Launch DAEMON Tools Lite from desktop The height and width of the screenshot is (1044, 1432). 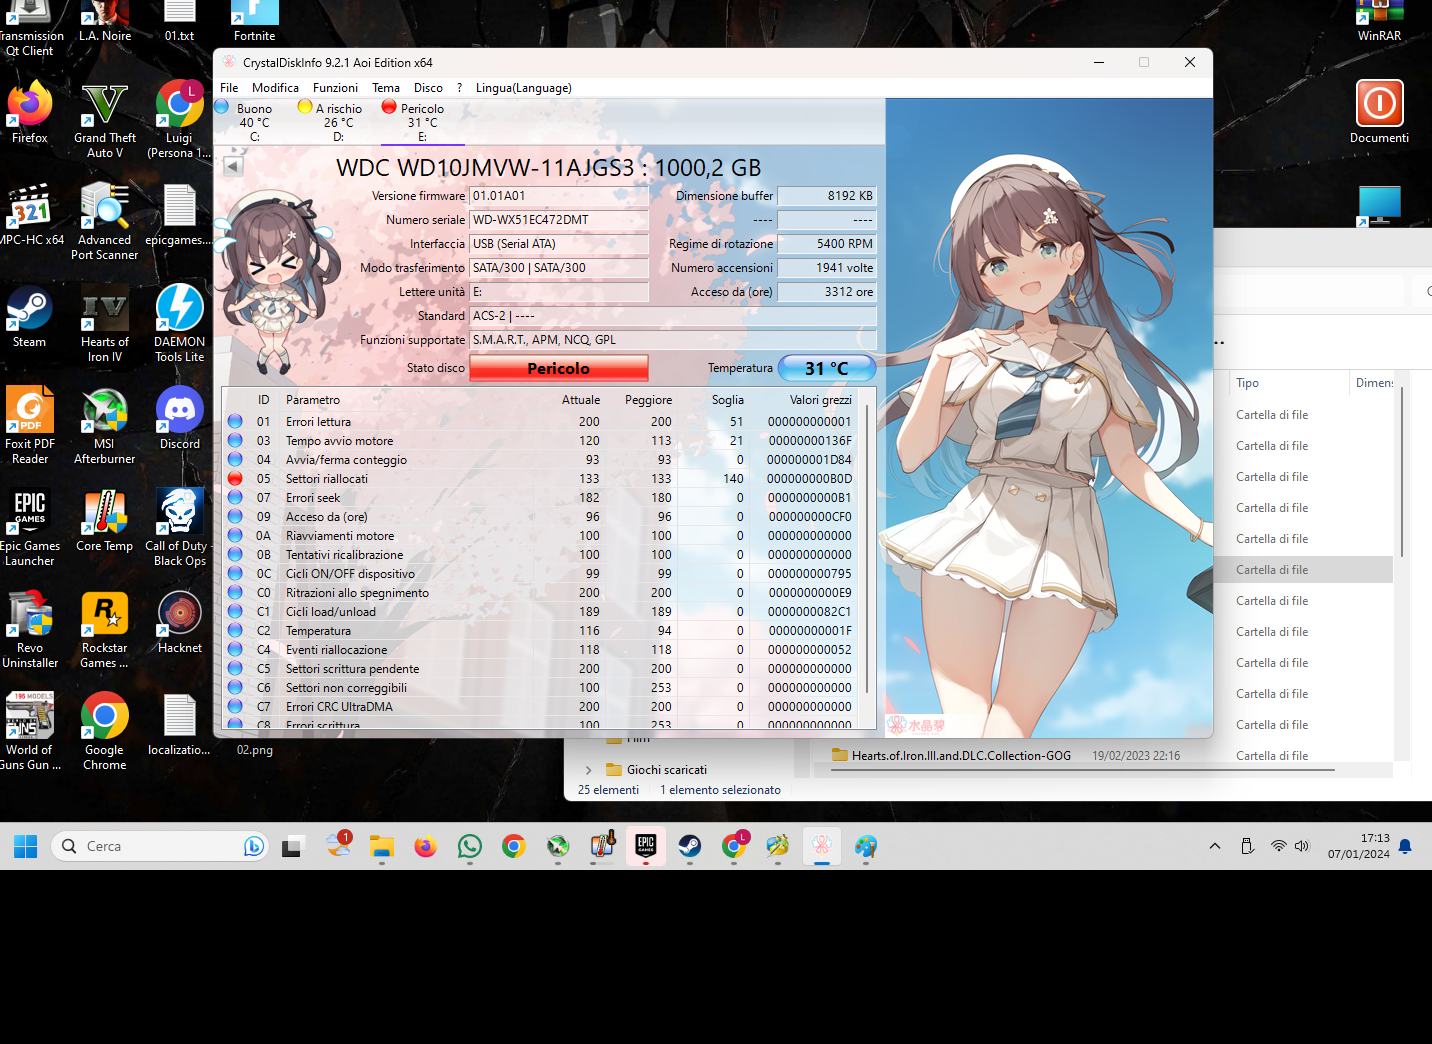180,324
